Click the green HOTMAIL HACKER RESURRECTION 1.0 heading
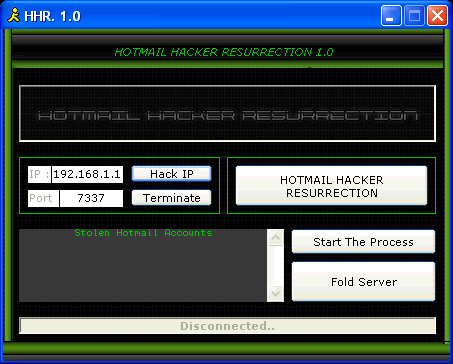 pos(224,52)
